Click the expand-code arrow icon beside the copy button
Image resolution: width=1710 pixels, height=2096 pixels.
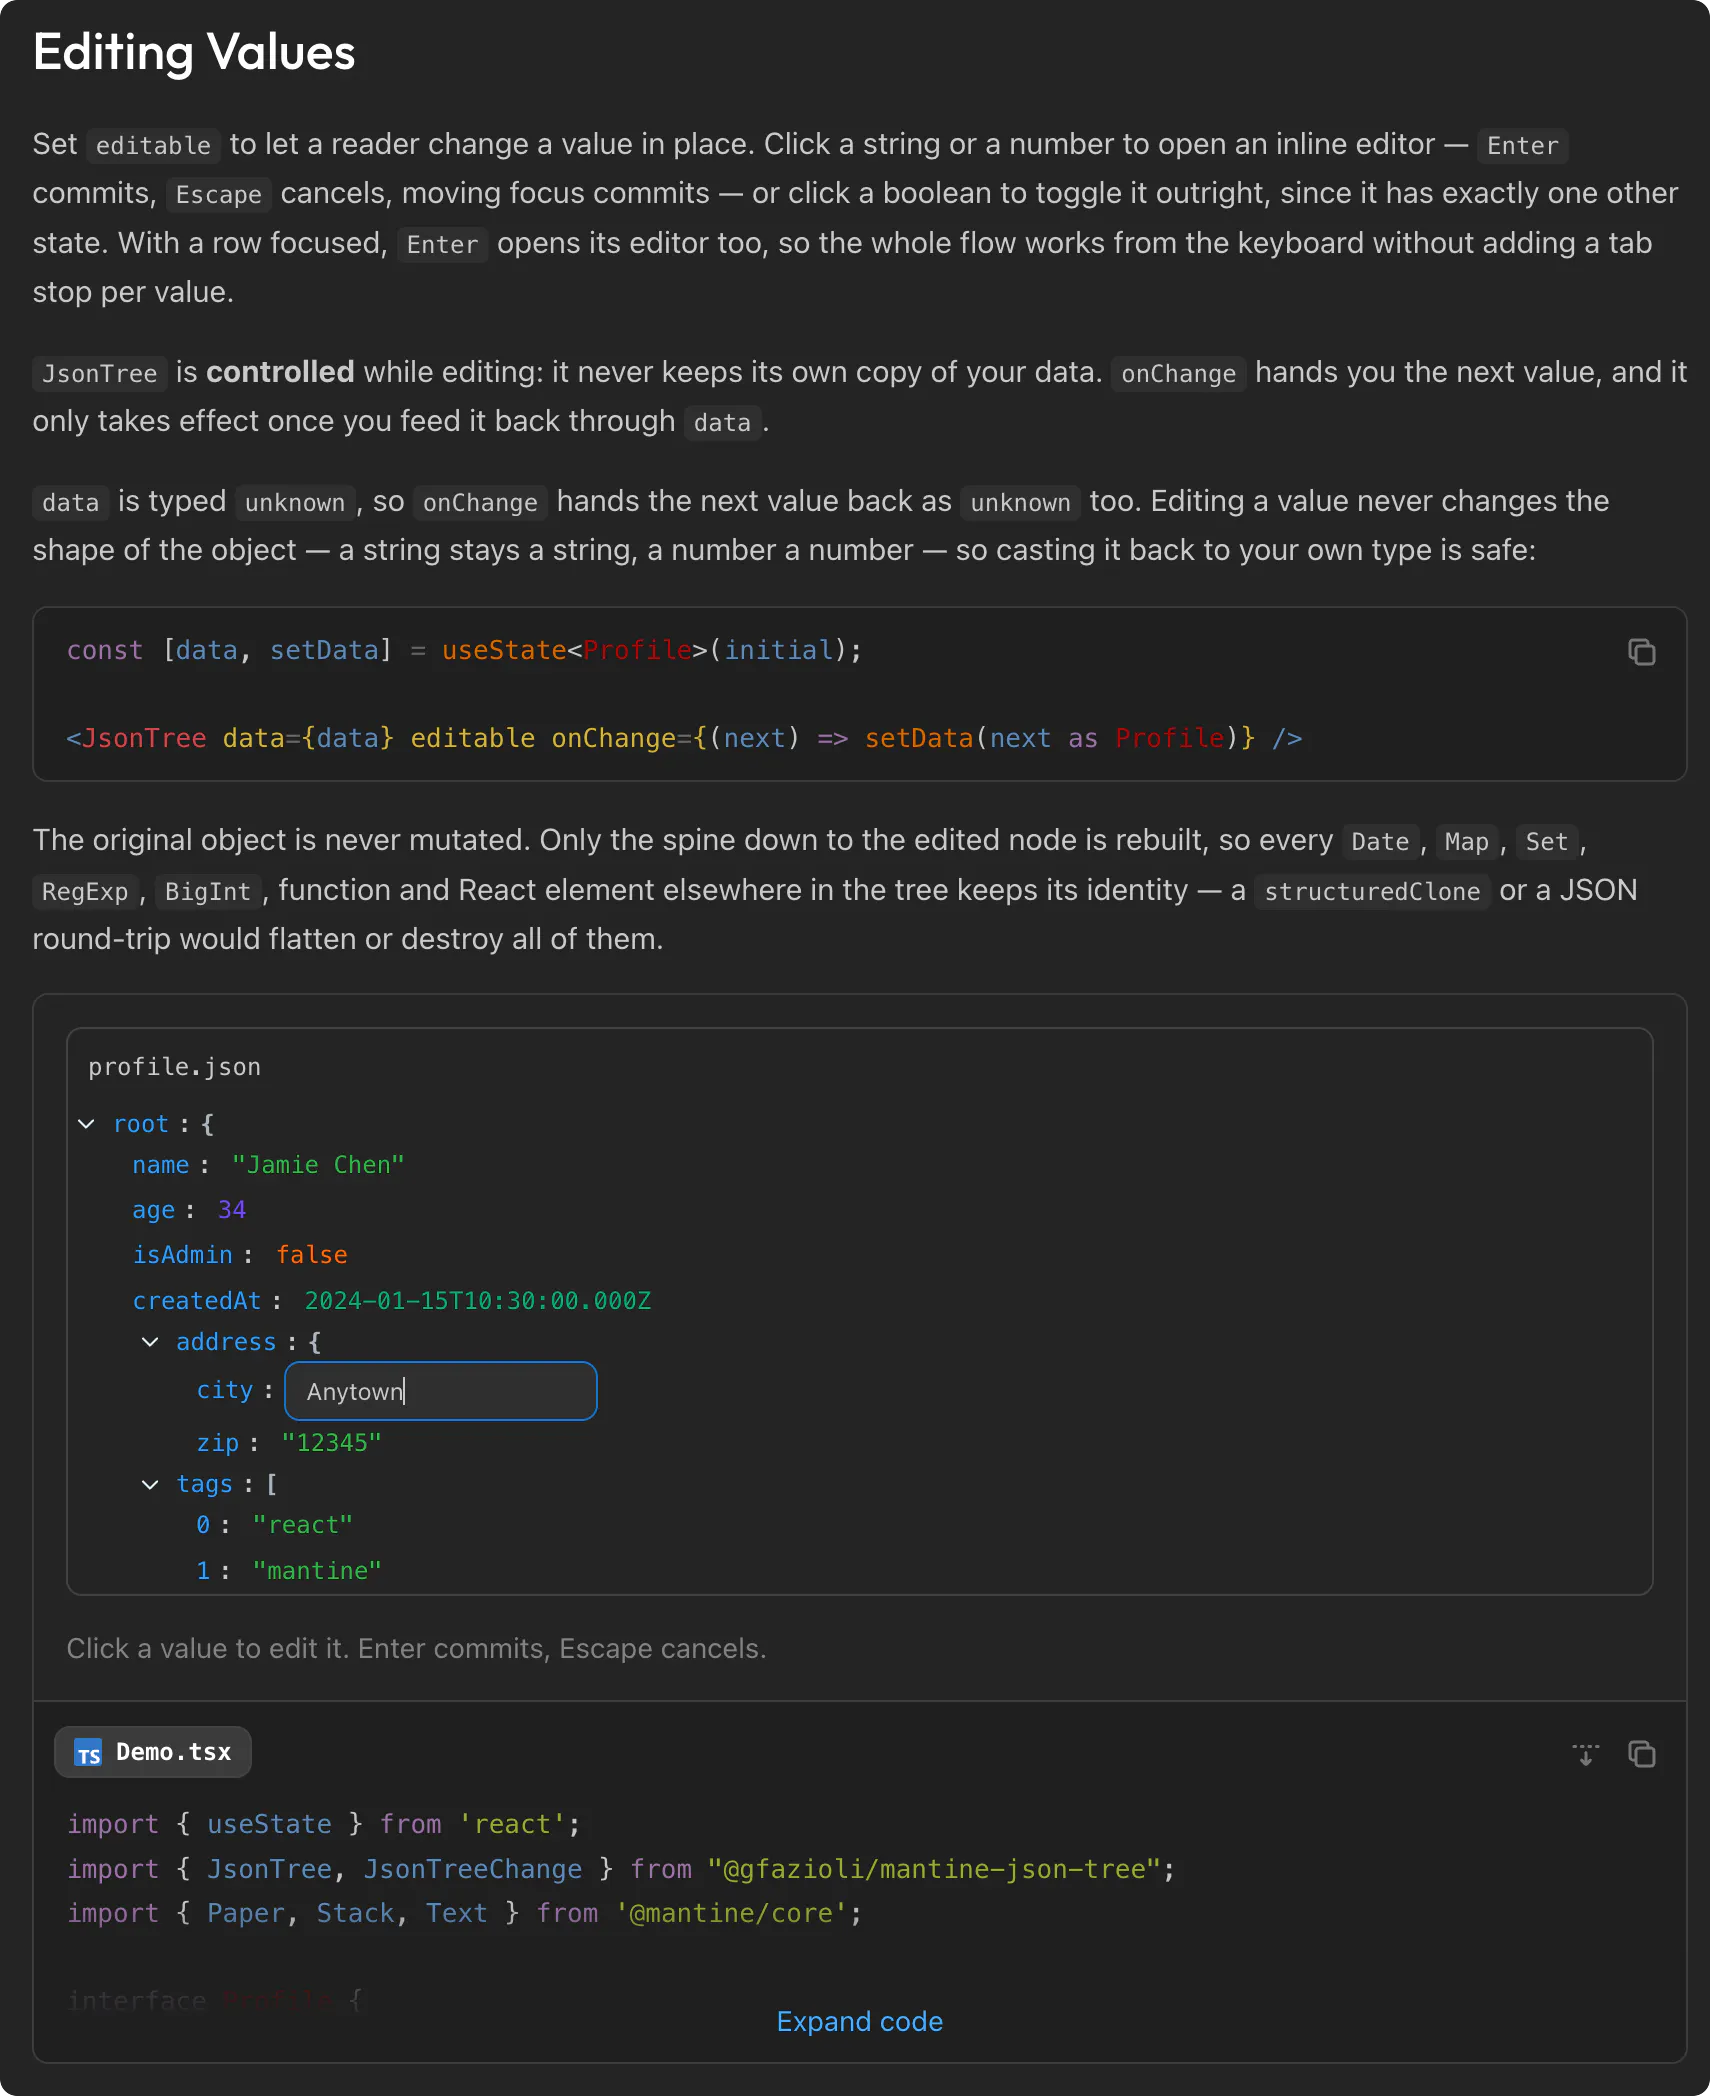click(x=1585, y=1754)
